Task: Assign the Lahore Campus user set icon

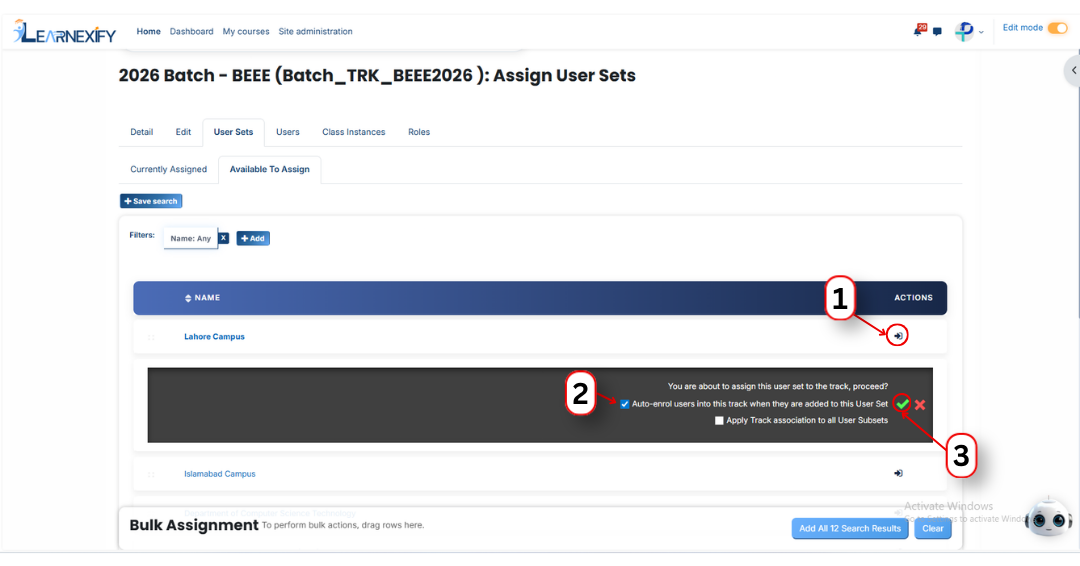Action: coord(898,336)
